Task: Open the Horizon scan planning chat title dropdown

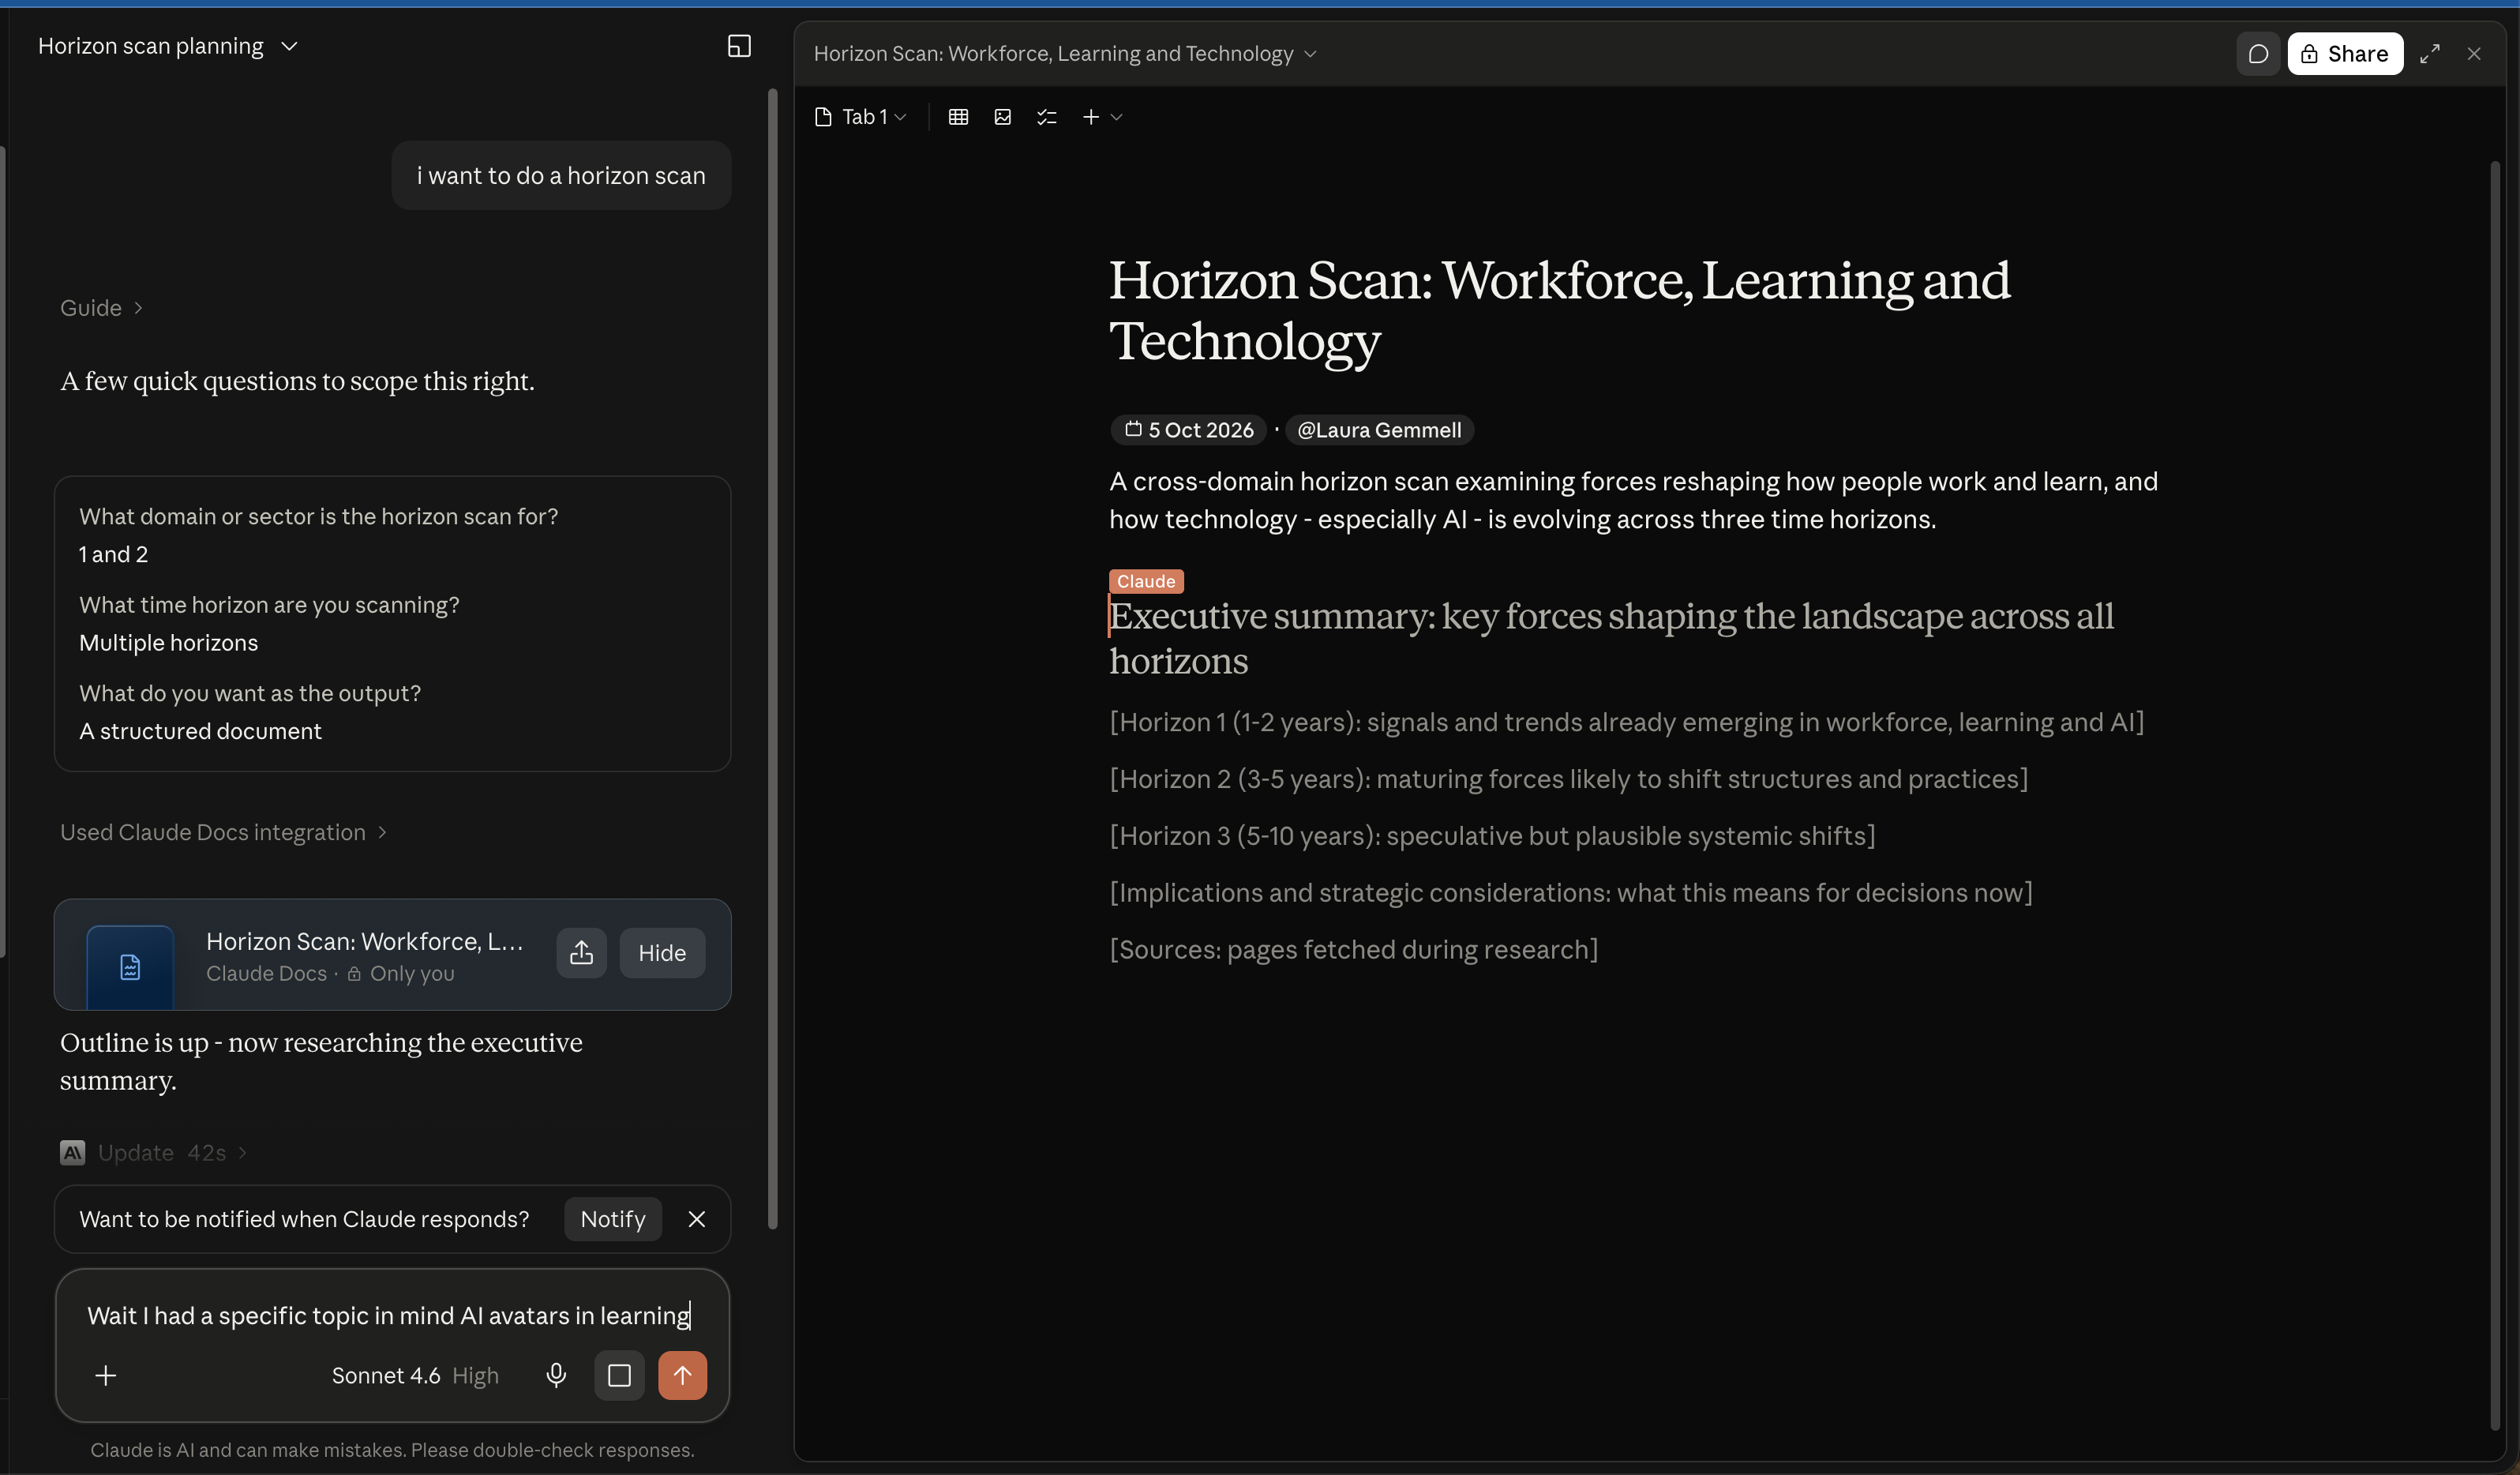Action: coord(168,46)
